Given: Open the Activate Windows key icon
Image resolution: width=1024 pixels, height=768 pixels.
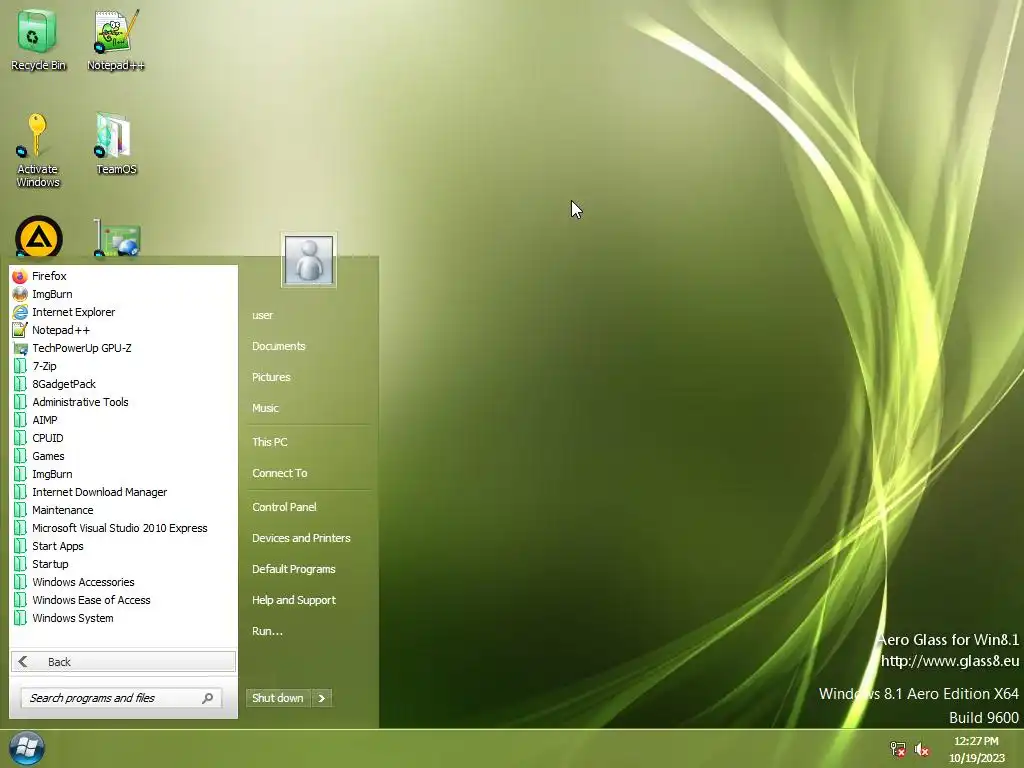Looking at the screenshot, I should point(37,150).
